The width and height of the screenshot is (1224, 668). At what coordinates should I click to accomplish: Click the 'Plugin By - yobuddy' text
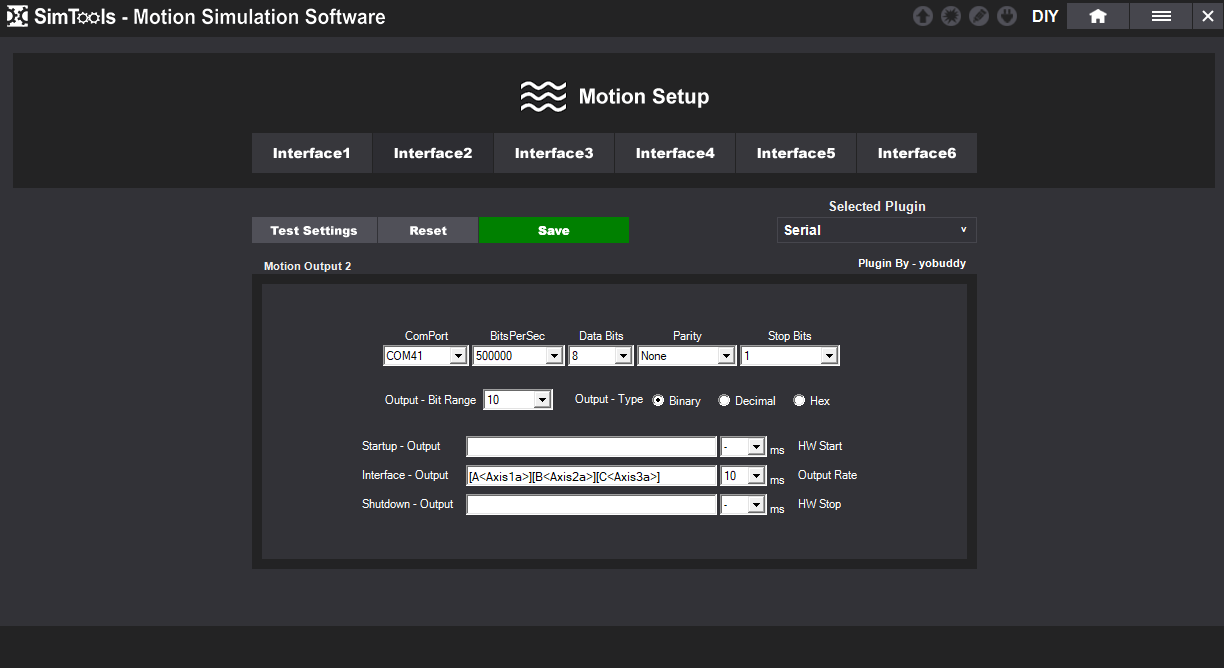(912, 263)
